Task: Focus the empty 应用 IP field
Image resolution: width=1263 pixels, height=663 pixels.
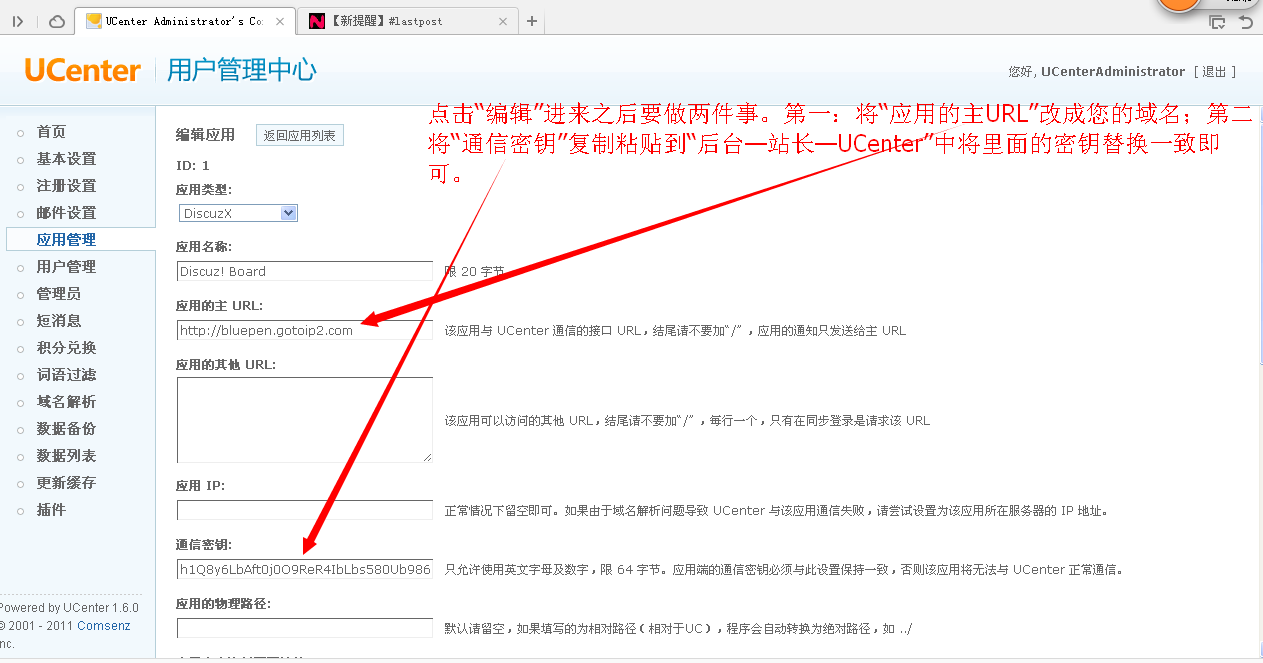Action: click(305, 510)
